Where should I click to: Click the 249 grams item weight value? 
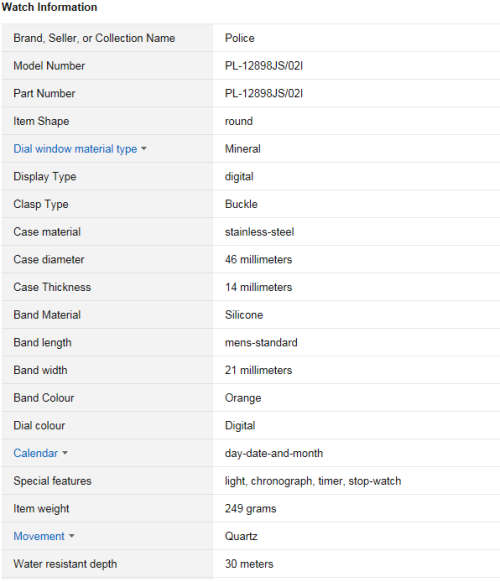pyautogui.click(x=250, y=509)
